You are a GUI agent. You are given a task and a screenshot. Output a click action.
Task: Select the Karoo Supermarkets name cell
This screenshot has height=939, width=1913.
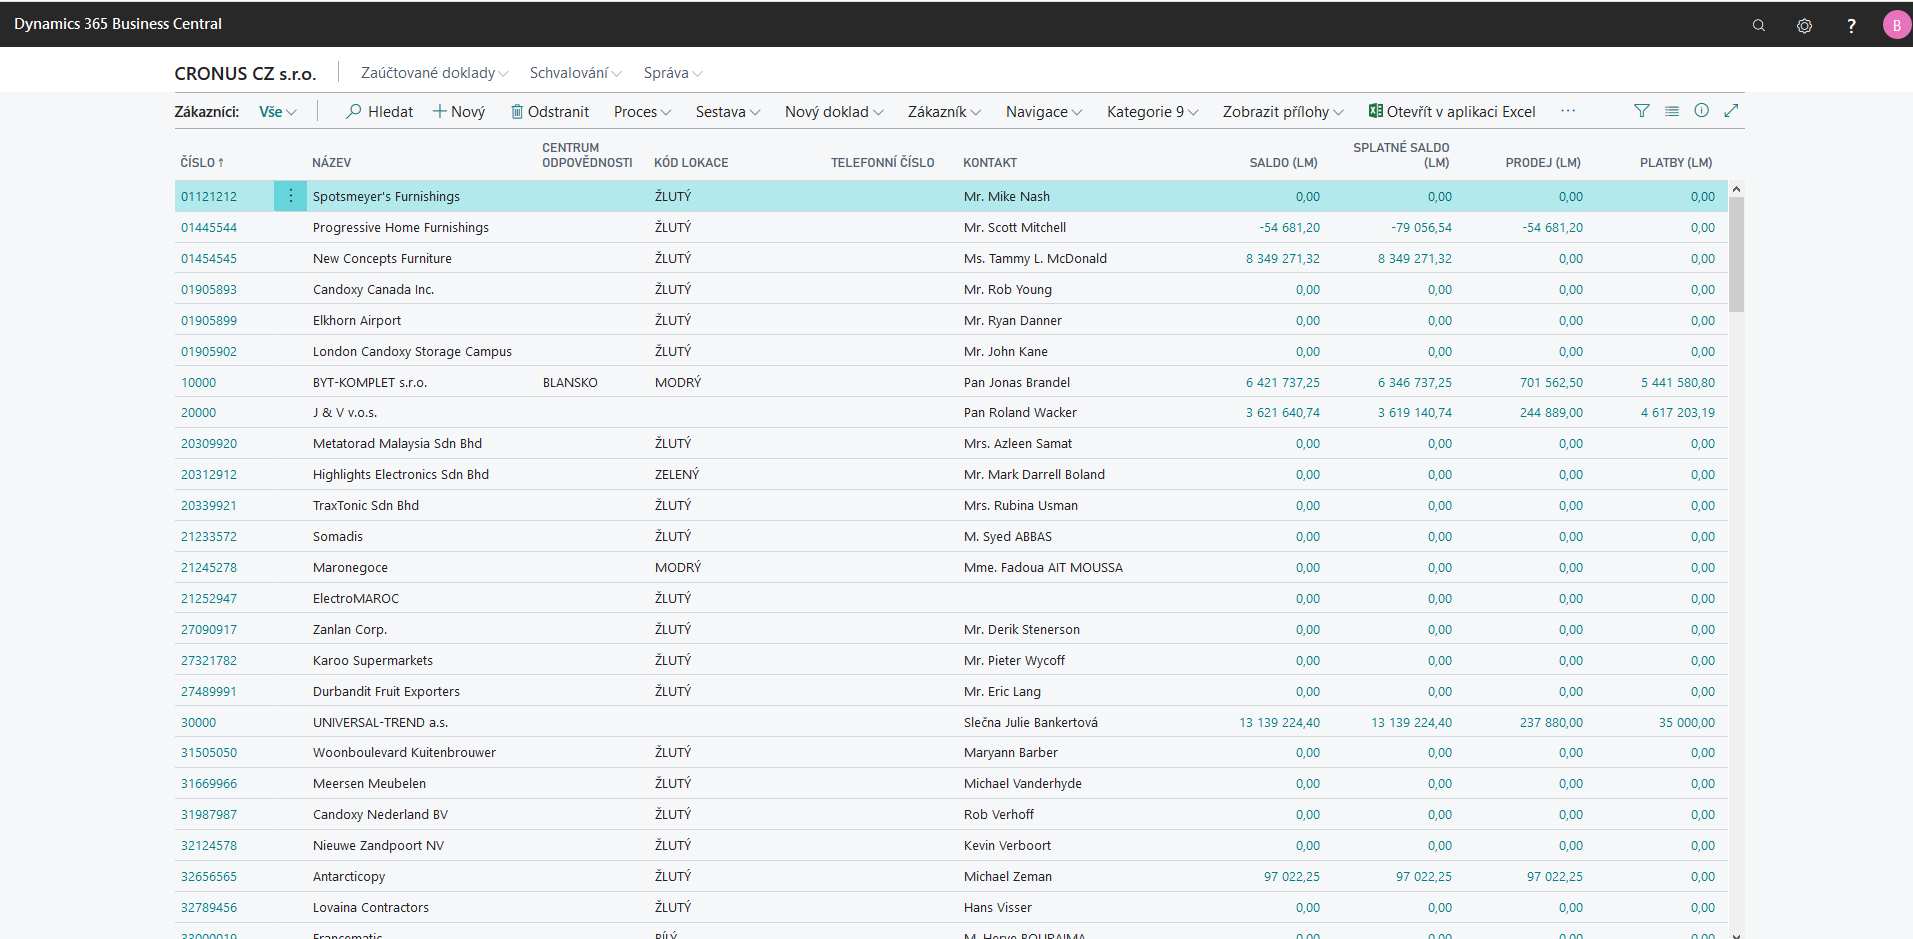pos(373,661)
